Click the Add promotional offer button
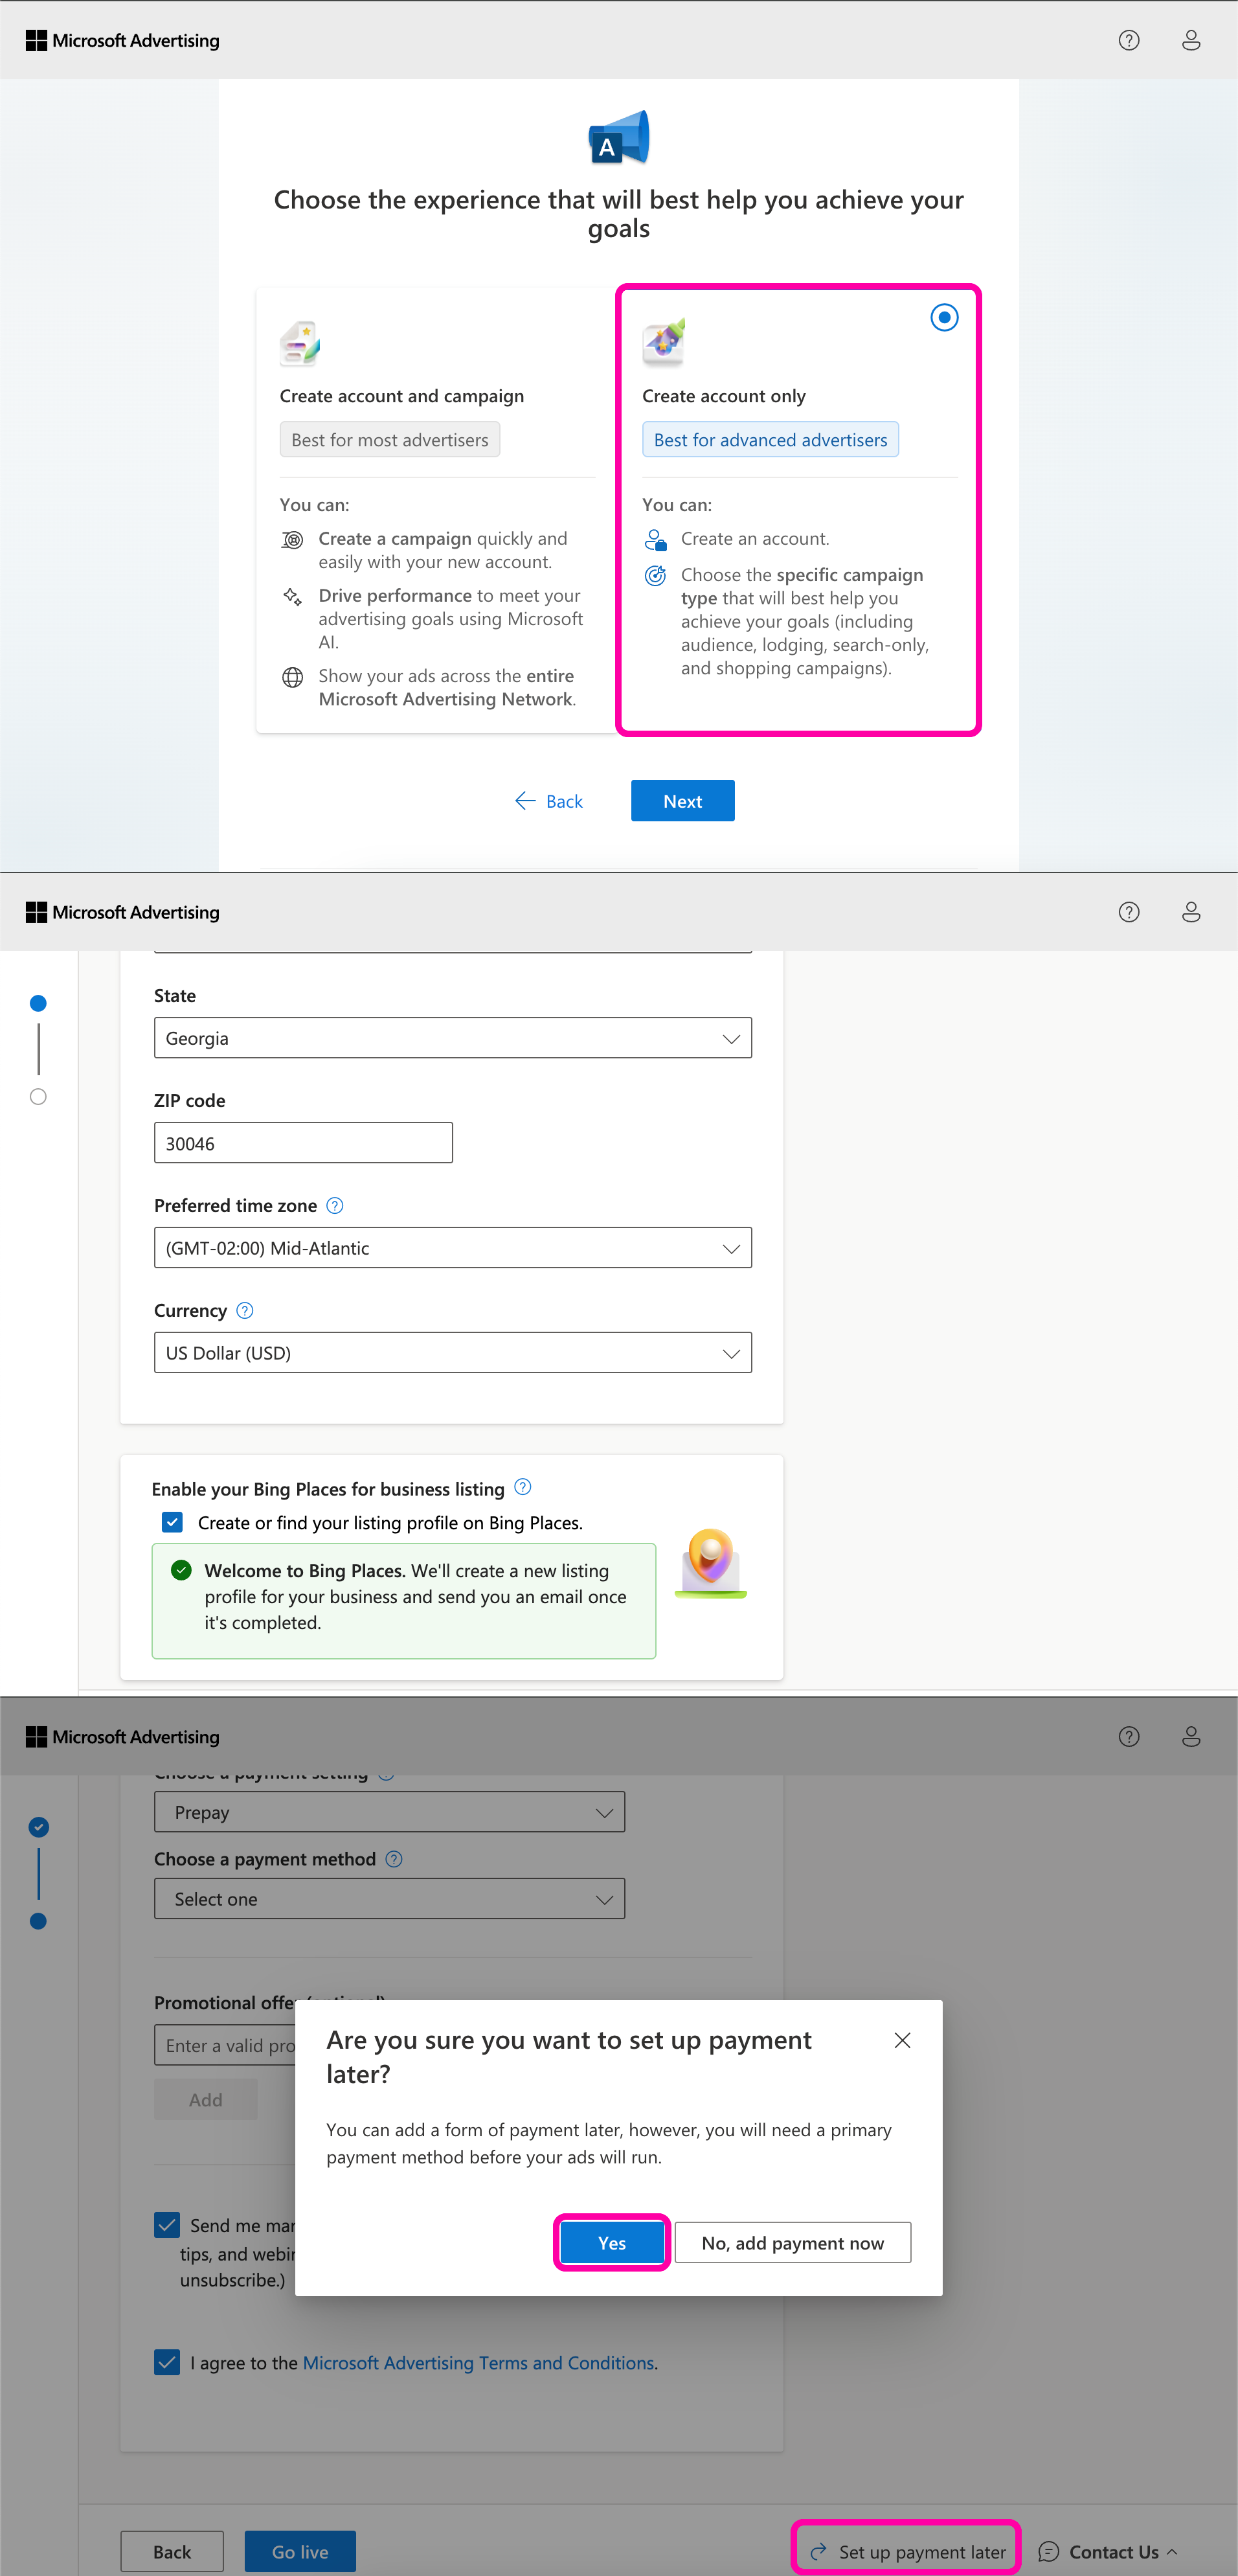1238x2576 pixels. coord(206,2100)
